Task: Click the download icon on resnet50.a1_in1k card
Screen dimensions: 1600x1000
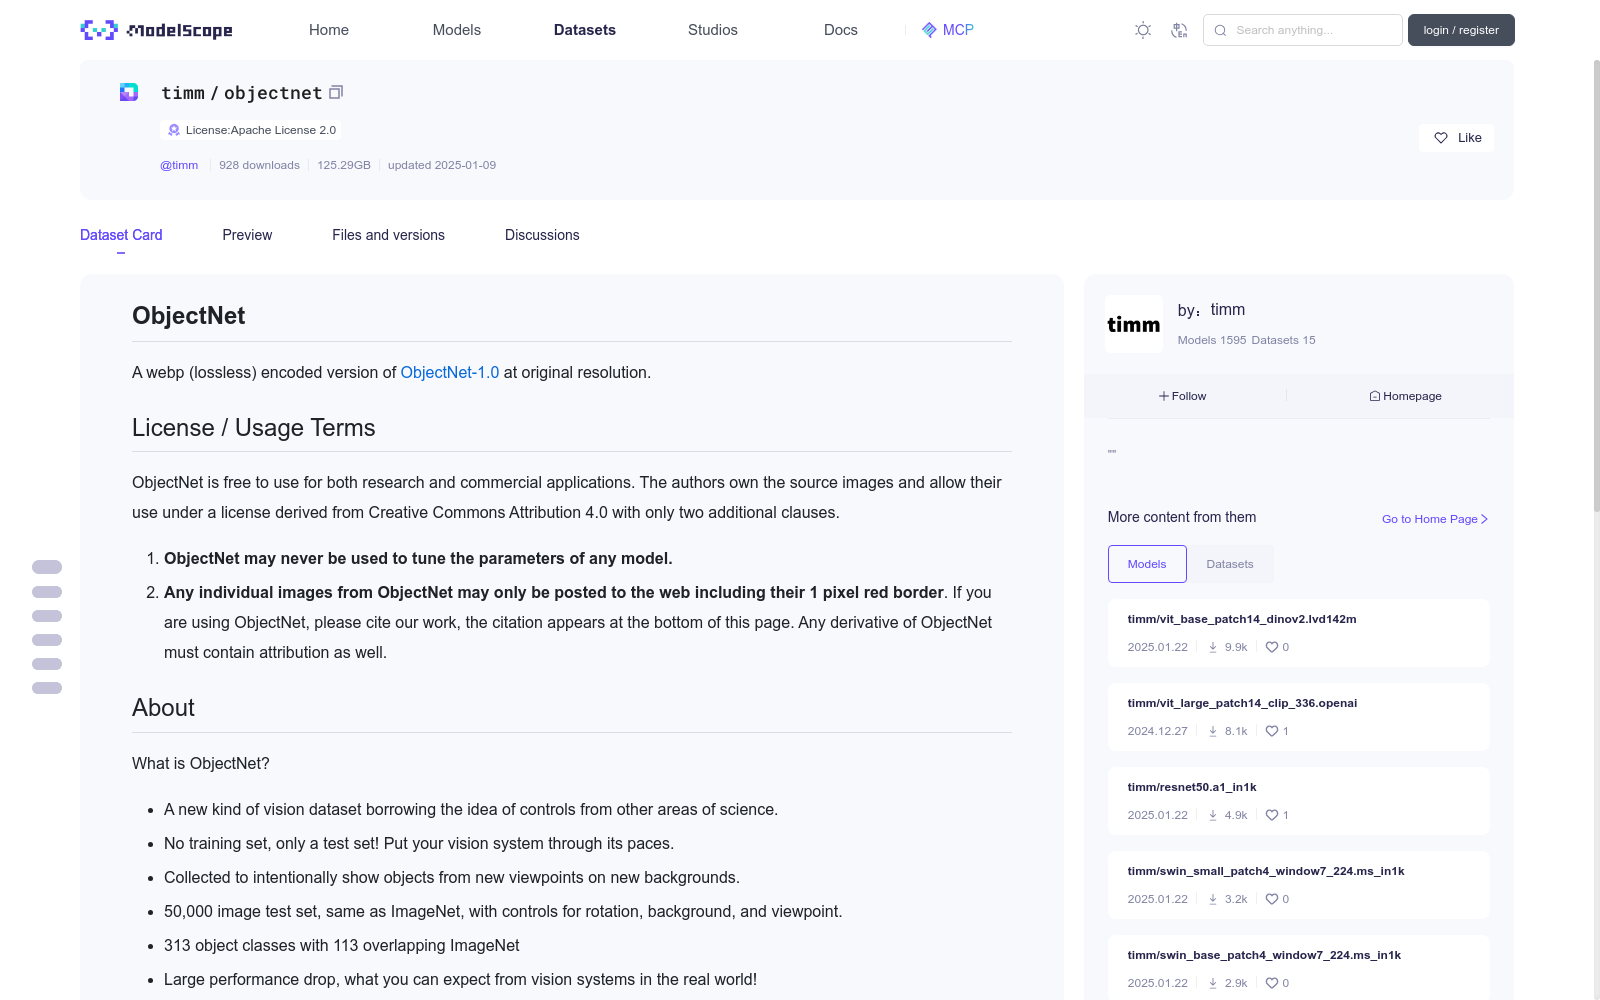Action: [1213, 815]
